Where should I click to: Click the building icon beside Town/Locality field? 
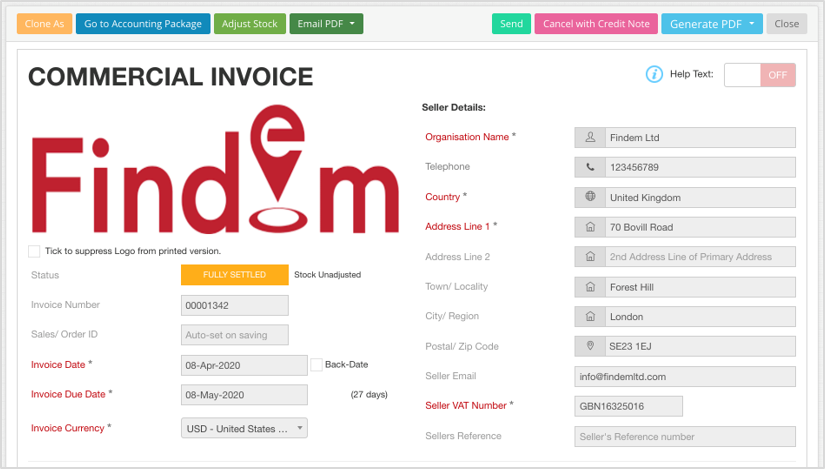(x=590, y=287)
